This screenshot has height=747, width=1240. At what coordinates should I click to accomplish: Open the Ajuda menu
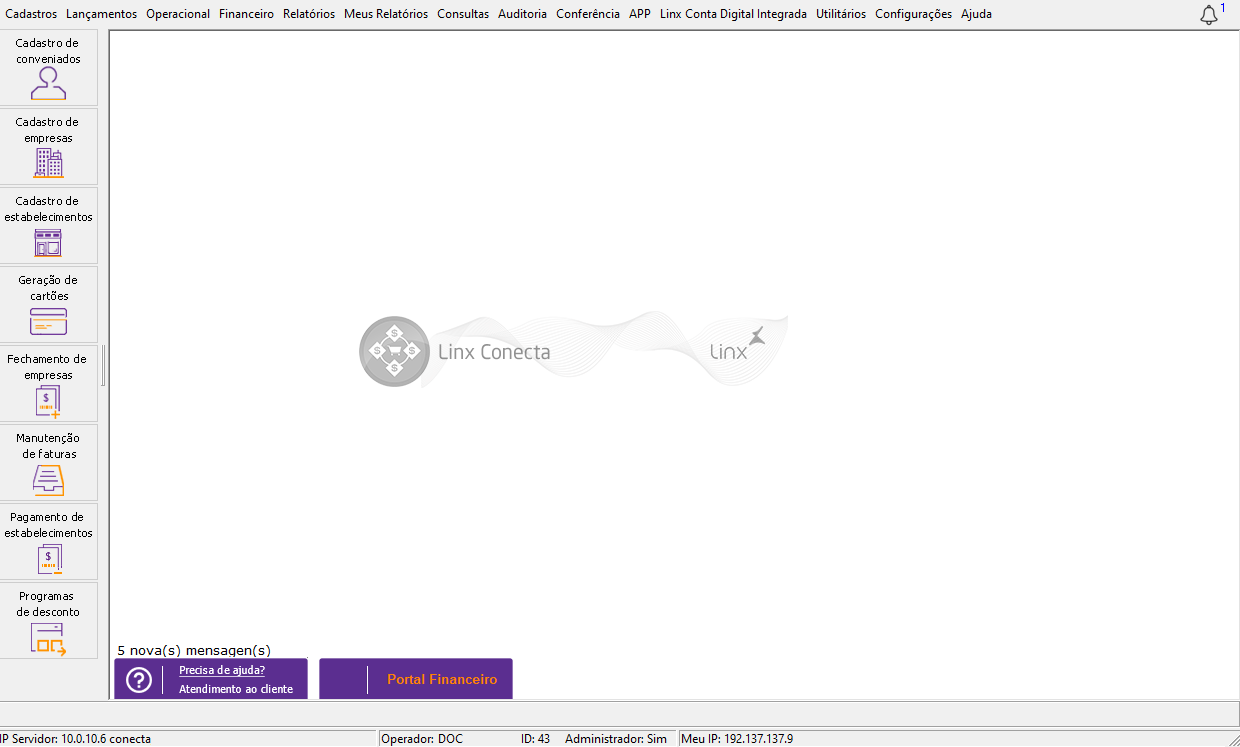click(x=976, y=14)
